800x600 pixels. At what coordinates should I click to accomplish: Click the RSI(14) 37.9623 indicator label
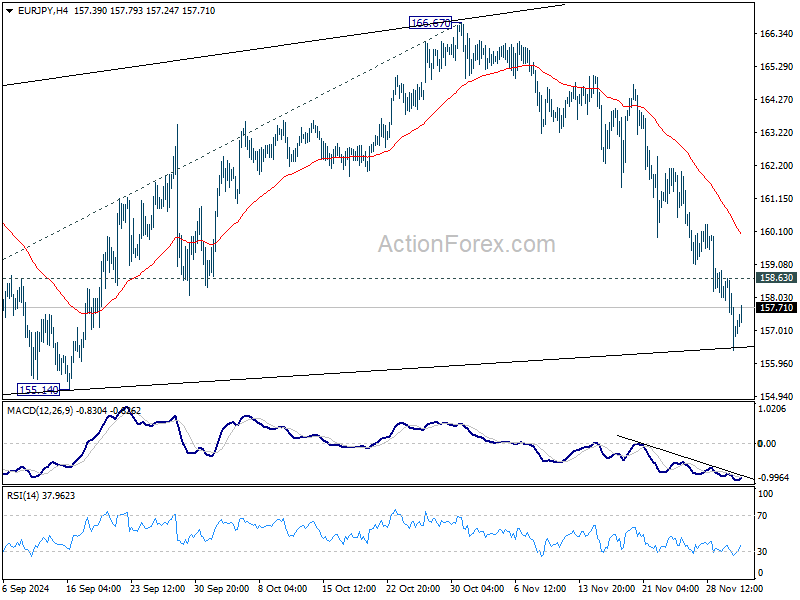(x=41, y=495)
